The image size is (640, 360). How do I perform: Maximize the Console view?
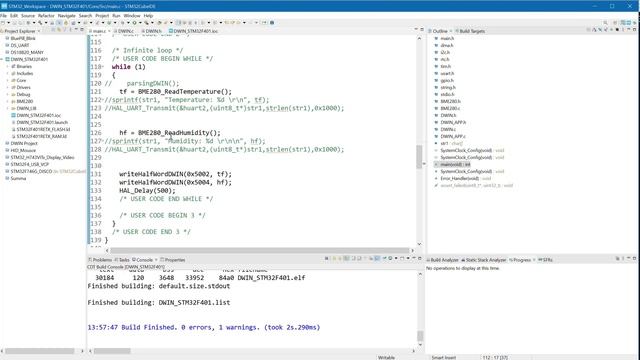coord(420,258)
